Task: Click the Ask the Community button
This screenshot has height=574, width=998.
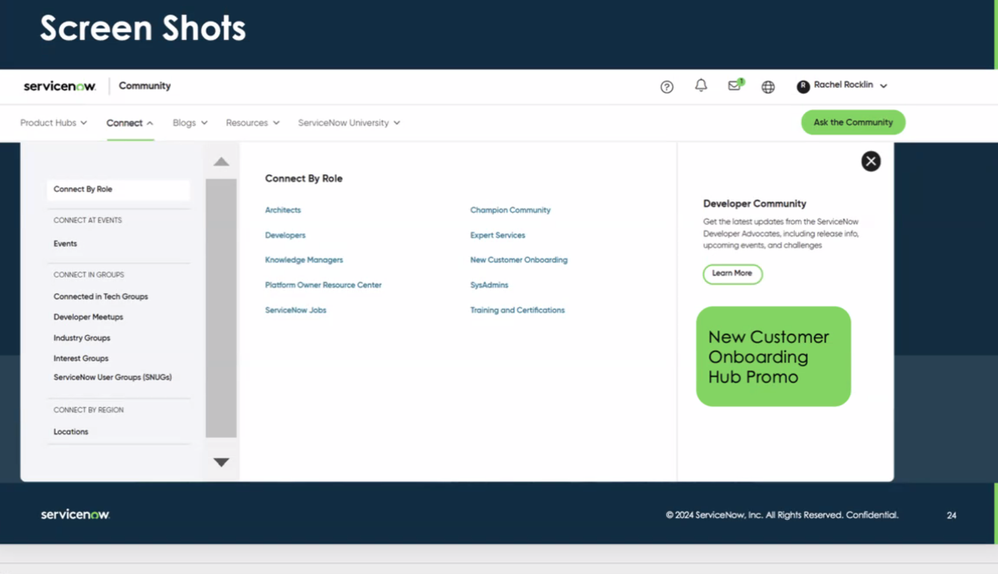Action: pyautogui.click(x=853, y=122)
